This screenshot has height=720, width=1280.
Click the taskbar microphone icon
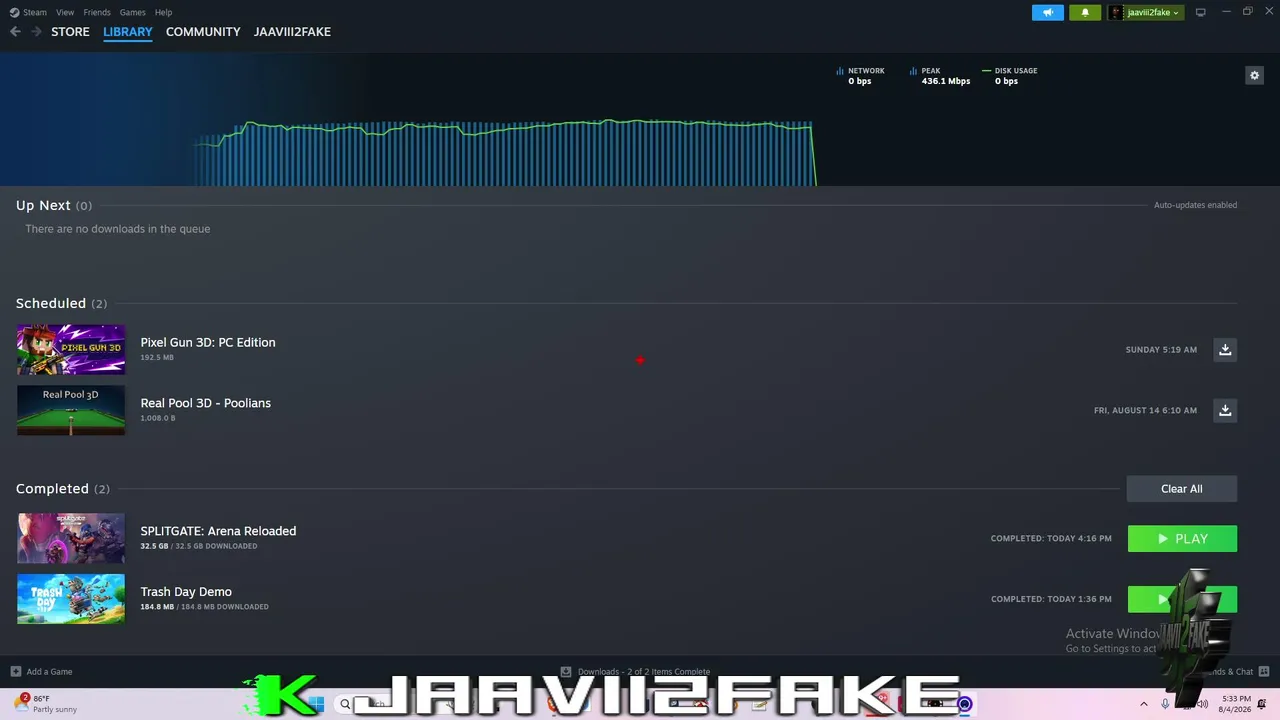1165,704
